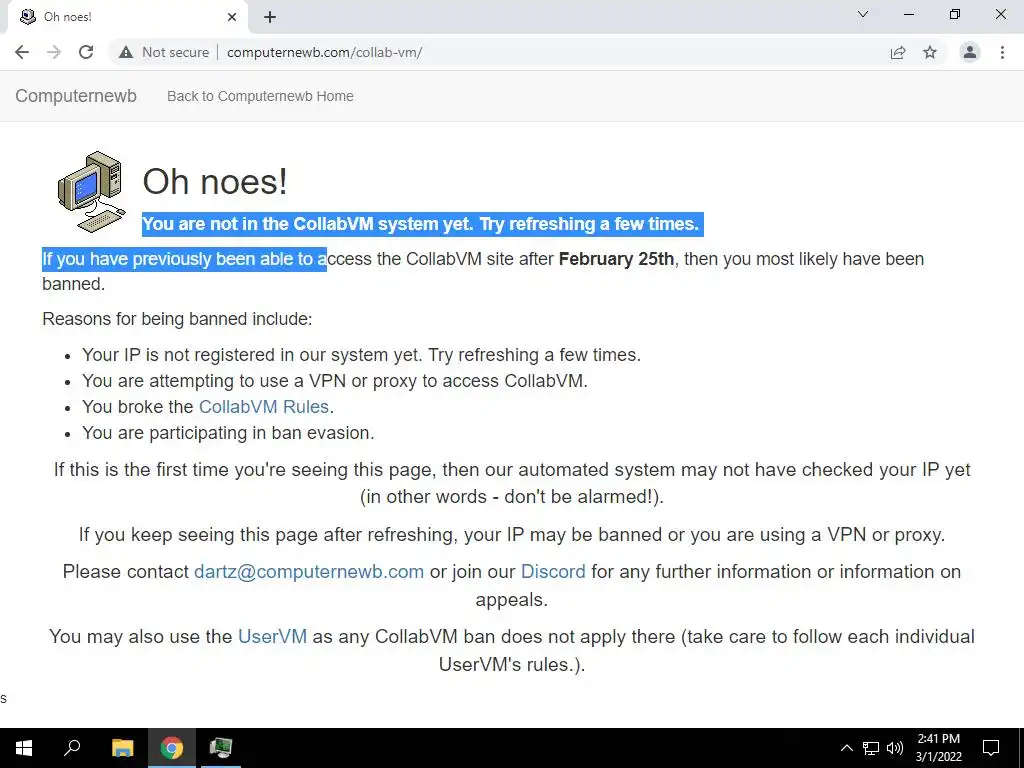Open the notification center icon
The width and height of the screenshot is (1024, 768).
coord(991,748)
